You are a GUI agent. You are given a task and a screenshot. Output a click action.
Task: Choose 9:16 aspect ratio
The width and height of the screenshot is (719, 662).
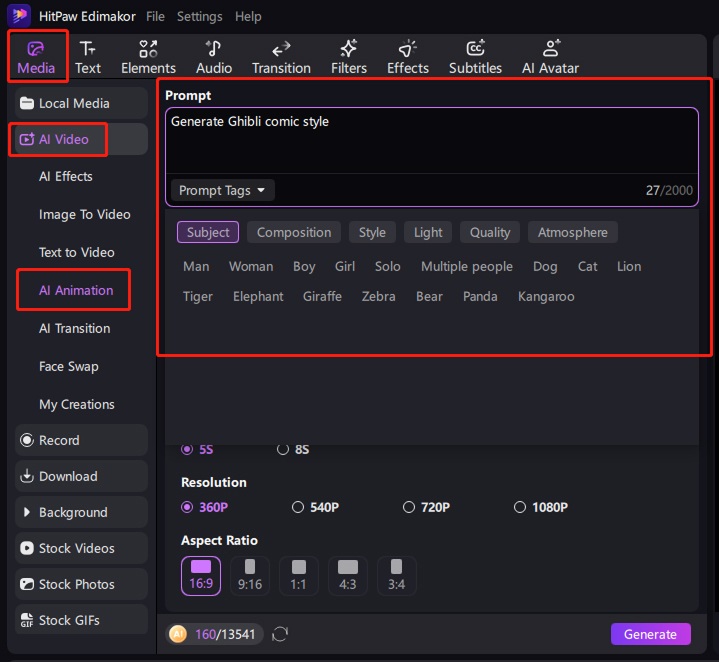tap(250, 576)
